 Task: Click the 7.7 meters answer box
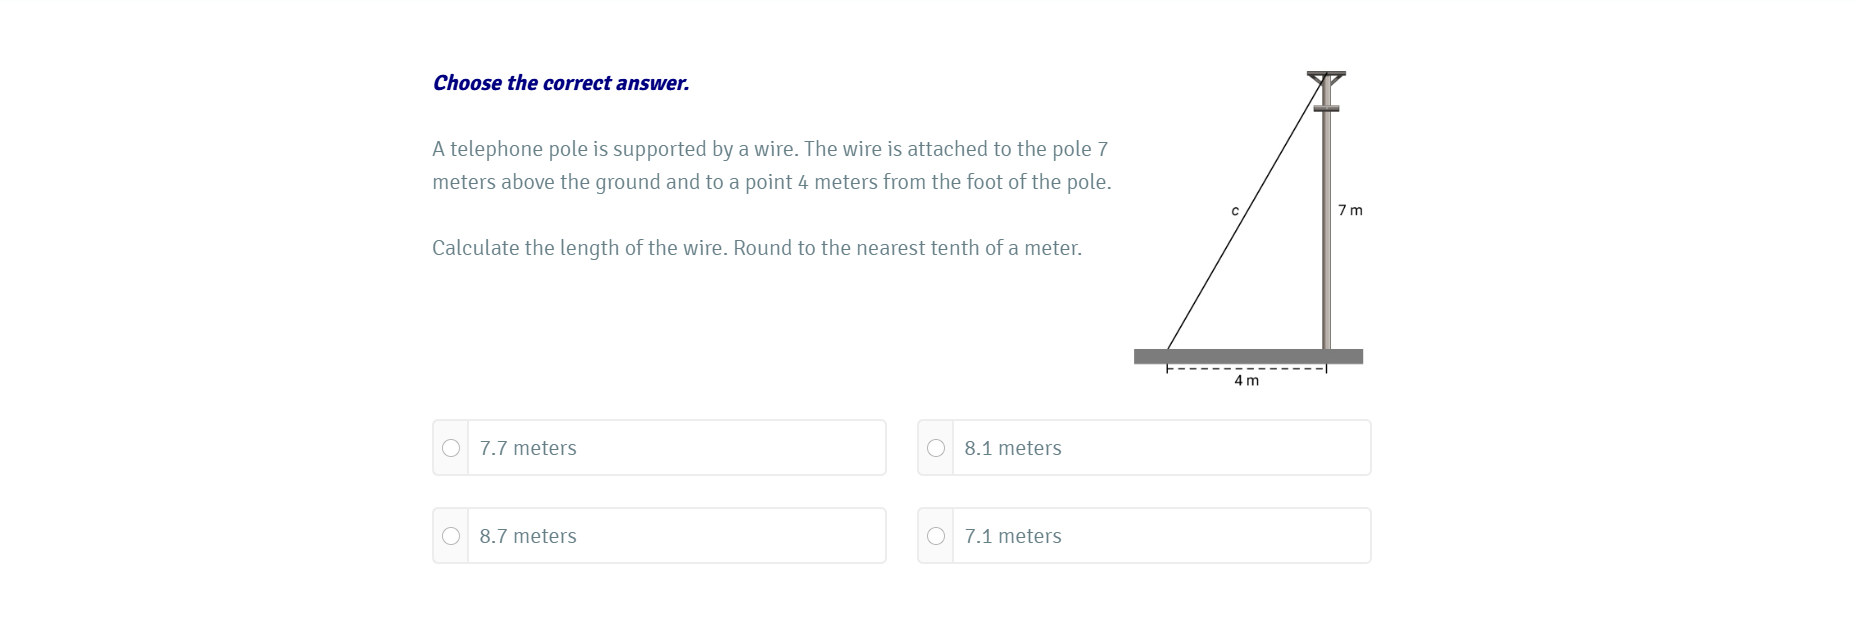pos(660,448)
